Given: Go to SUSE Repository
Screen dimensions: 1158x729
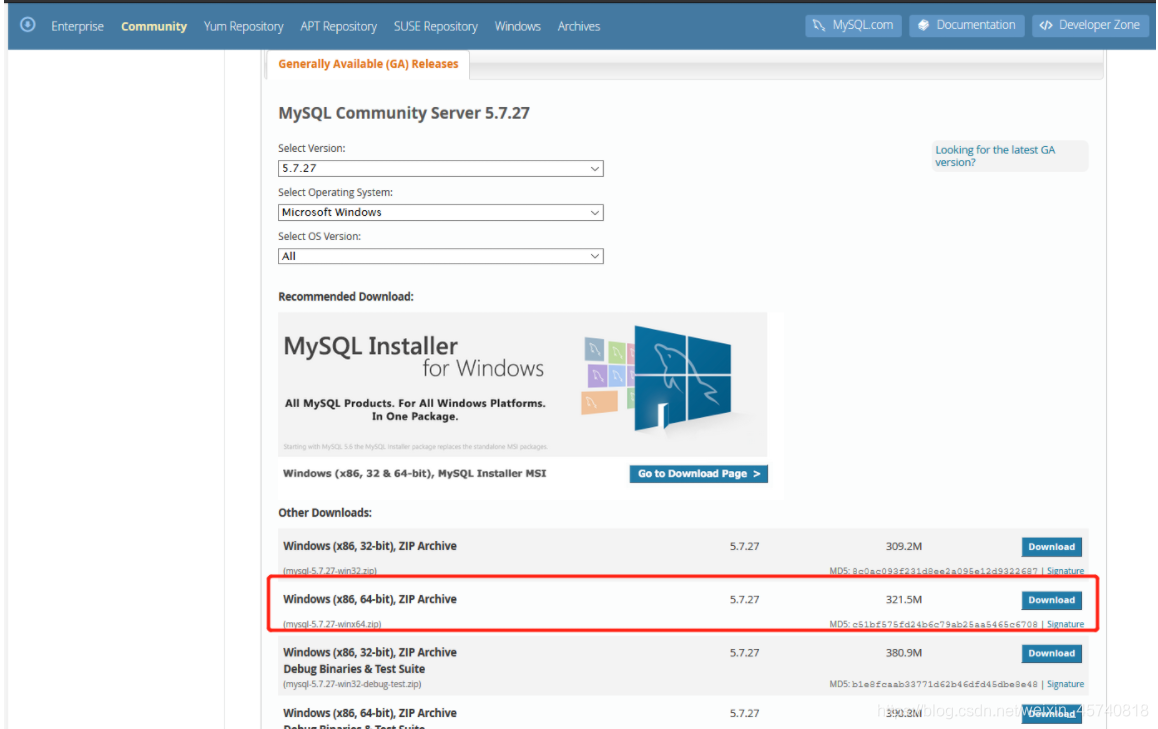Looking at the screenshot, I should (x=436, y=26).
